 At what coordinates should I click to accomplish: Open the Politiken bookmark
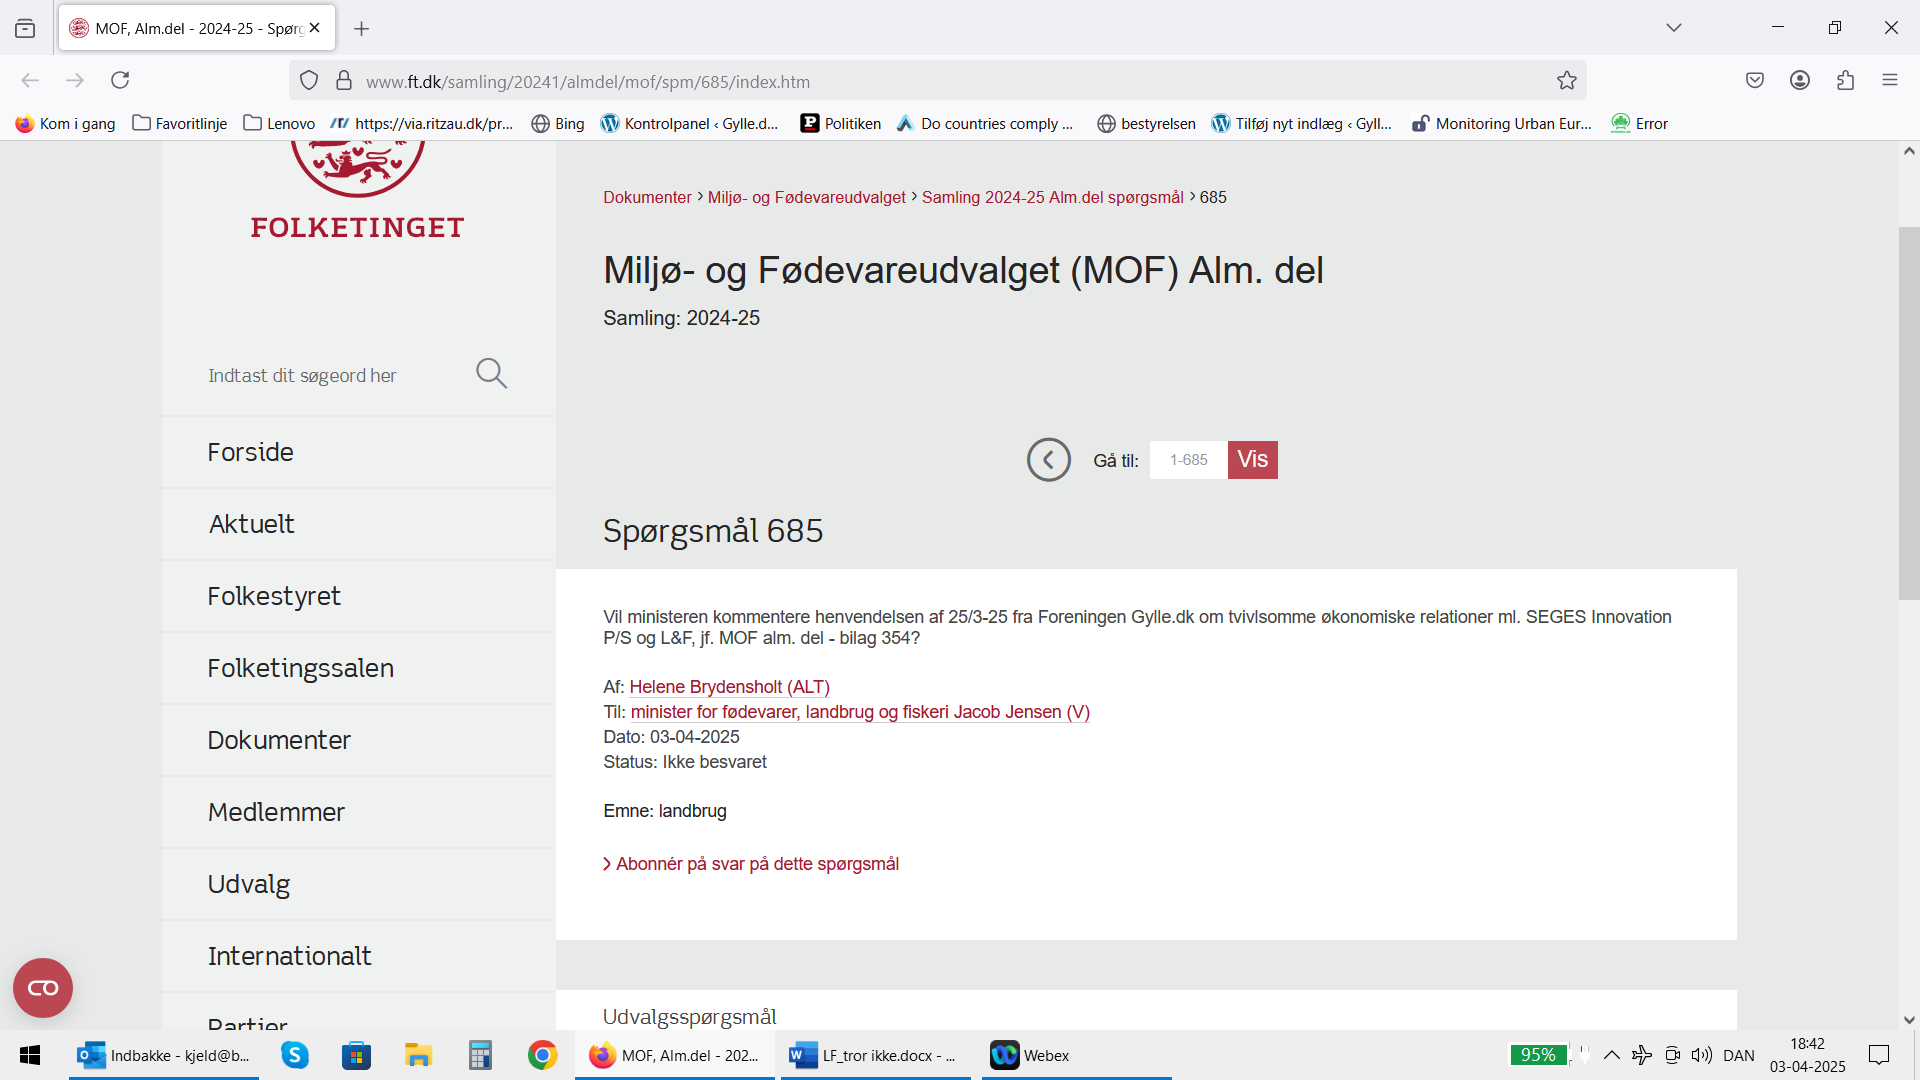pyautogui.click(x=841, y=123)
